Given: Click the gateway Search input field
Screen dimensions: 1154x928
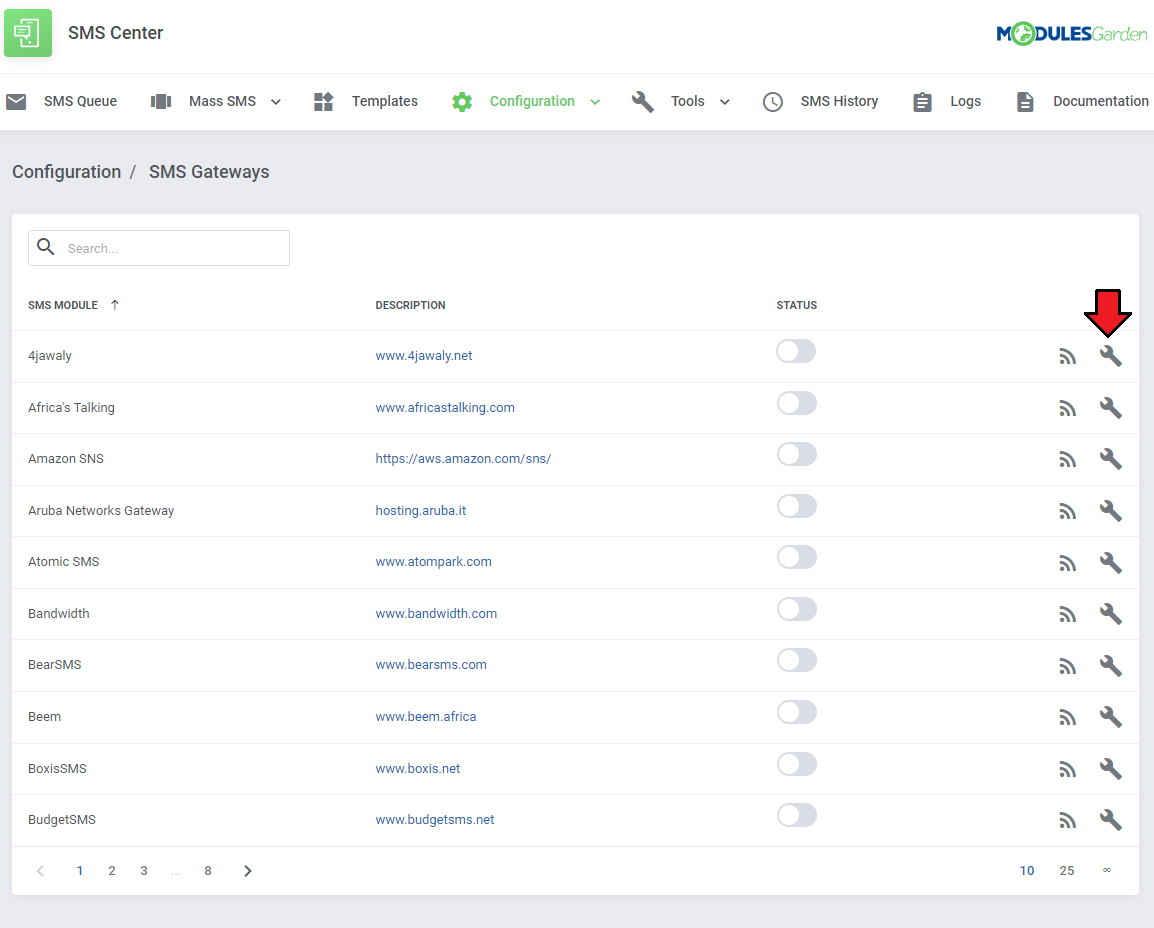Looking at the screenshot, I should pyautogui.click(x=159, y=248).
